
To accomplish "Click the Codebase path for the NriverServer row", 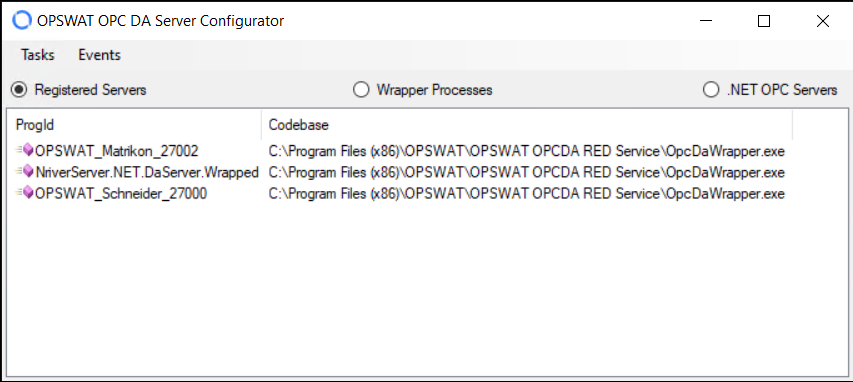I will (527, 172).
